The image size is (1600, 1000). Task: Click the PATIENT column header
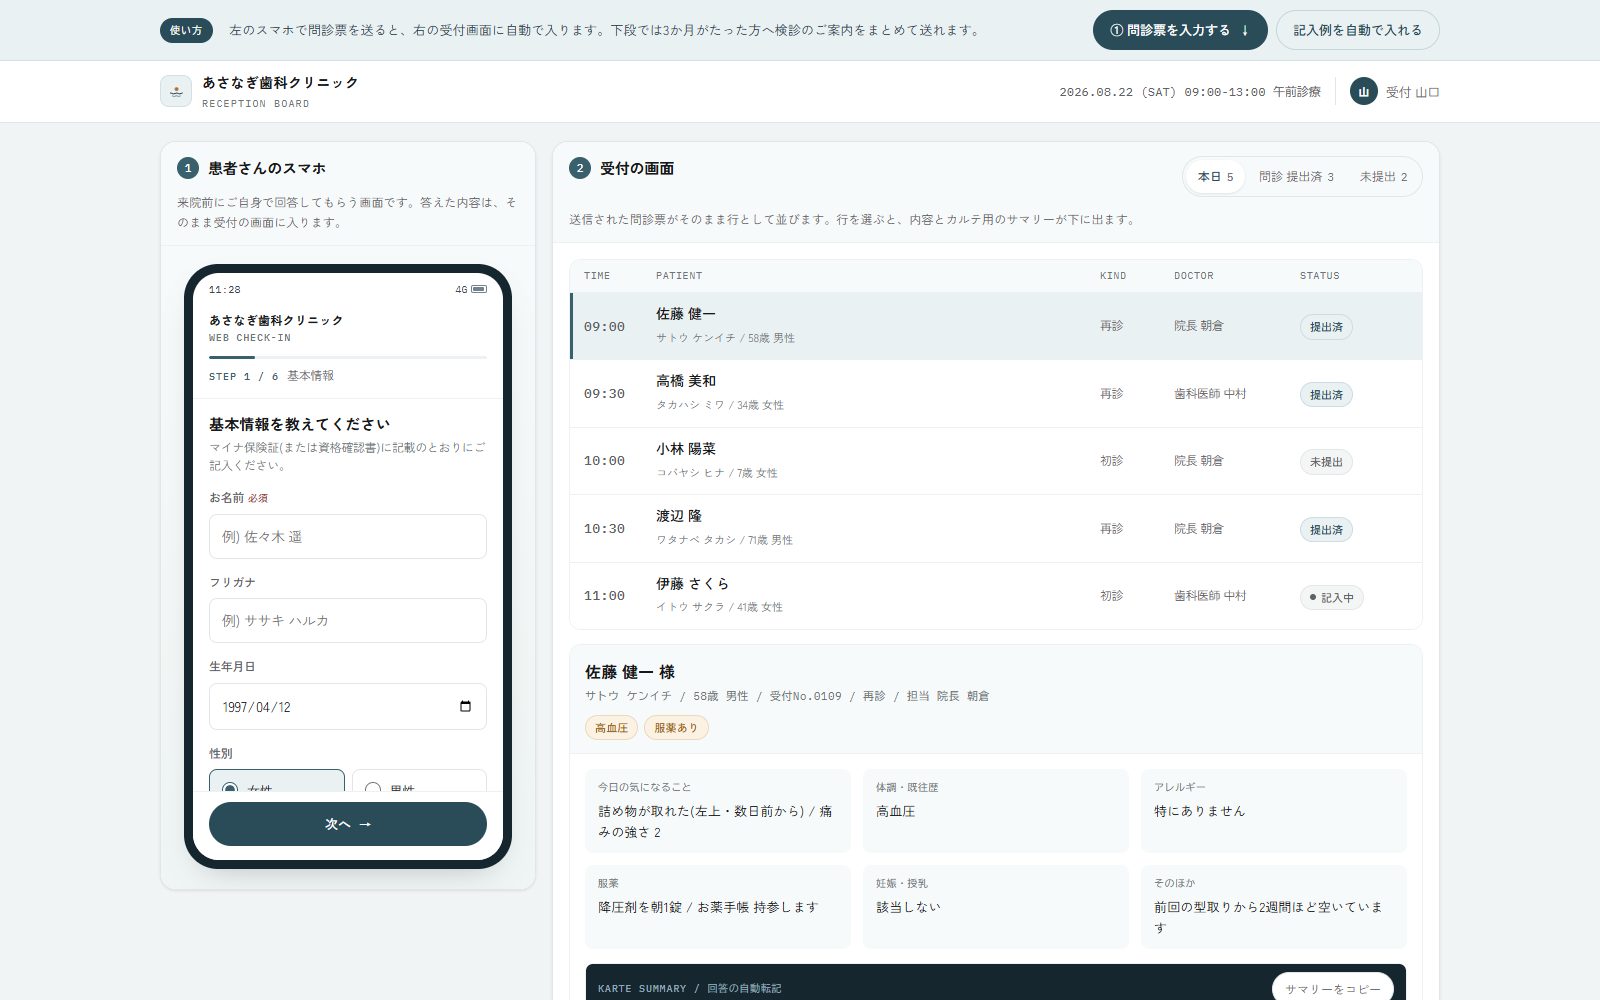(679, 276)
